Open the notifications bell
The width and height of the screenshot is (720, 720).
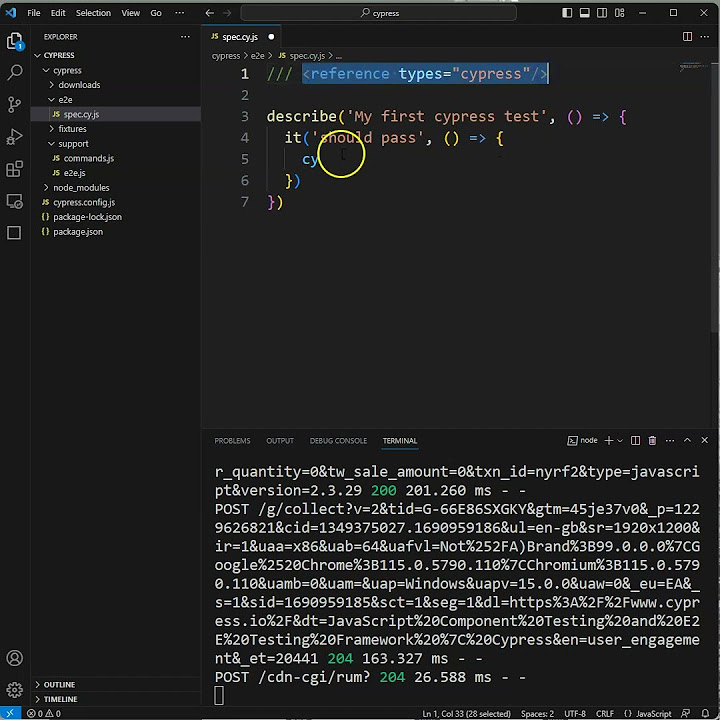[x=705, y=714]
